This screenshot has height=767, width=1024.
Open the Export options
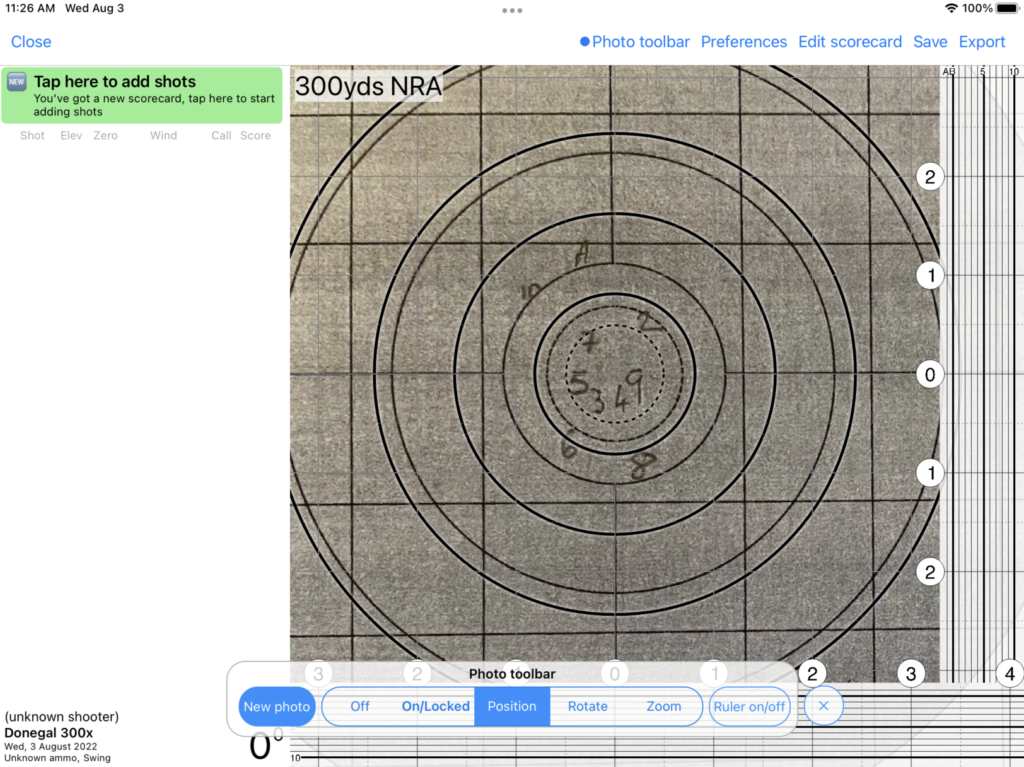(x=982, y=42)
